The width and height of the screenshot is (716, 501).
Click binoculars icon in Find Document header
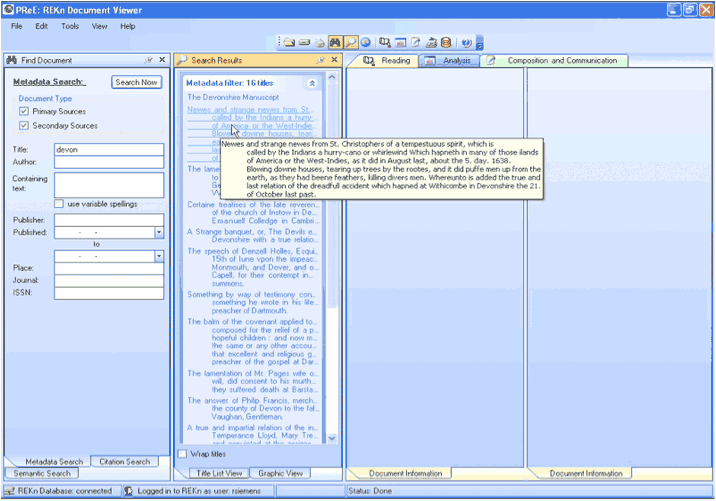tap(12, 60)
